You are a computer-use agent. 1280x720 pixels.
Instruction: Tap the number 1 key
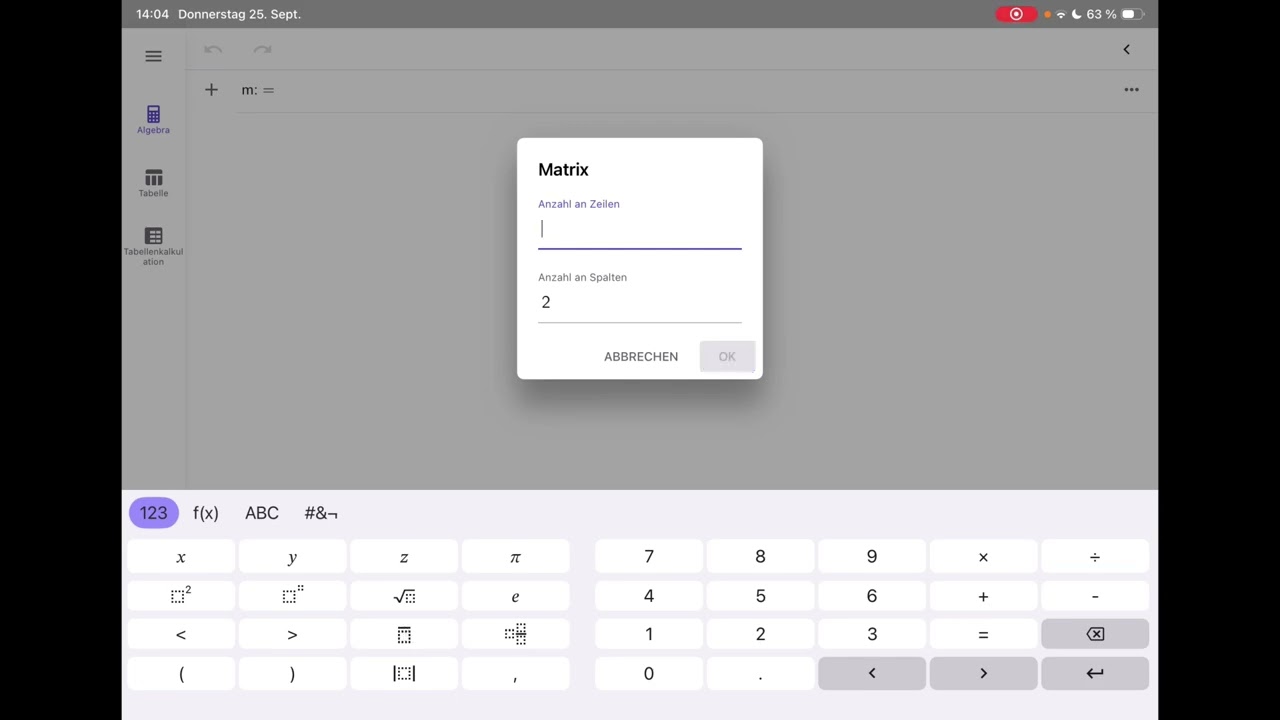pyautogui.click(x=649, y=634)
